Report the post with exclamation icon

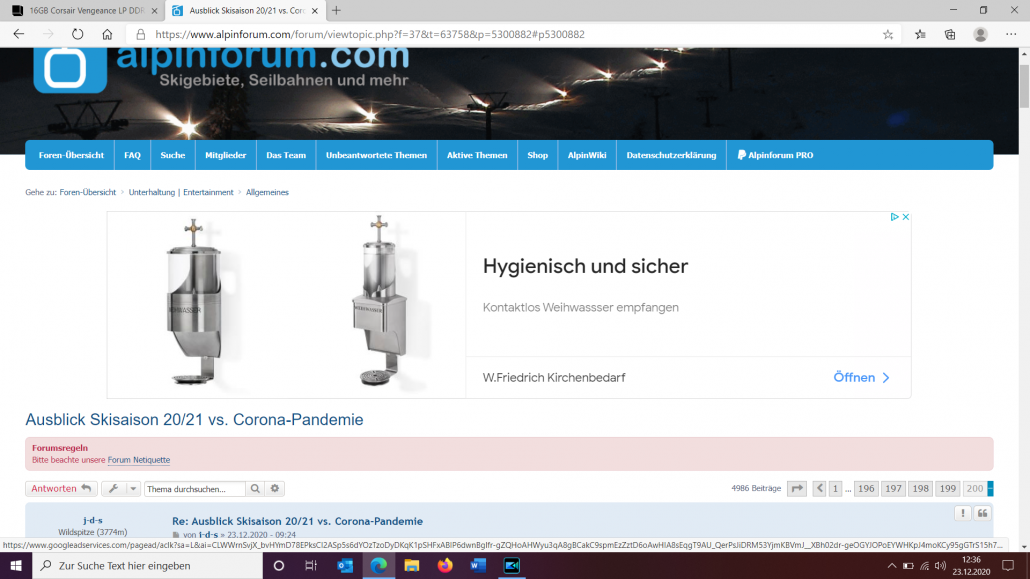point(963,513)
